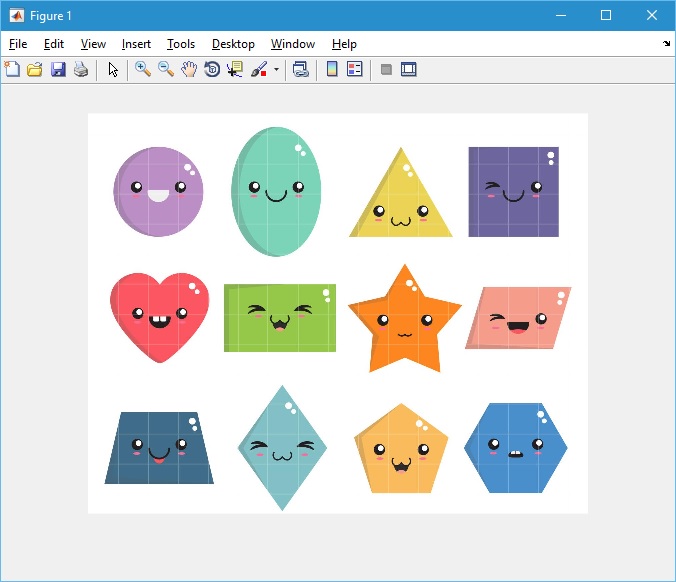Toggle the Data Cursor tool
This screenshot has width=676, height=582.
click(x=235, y=69)
